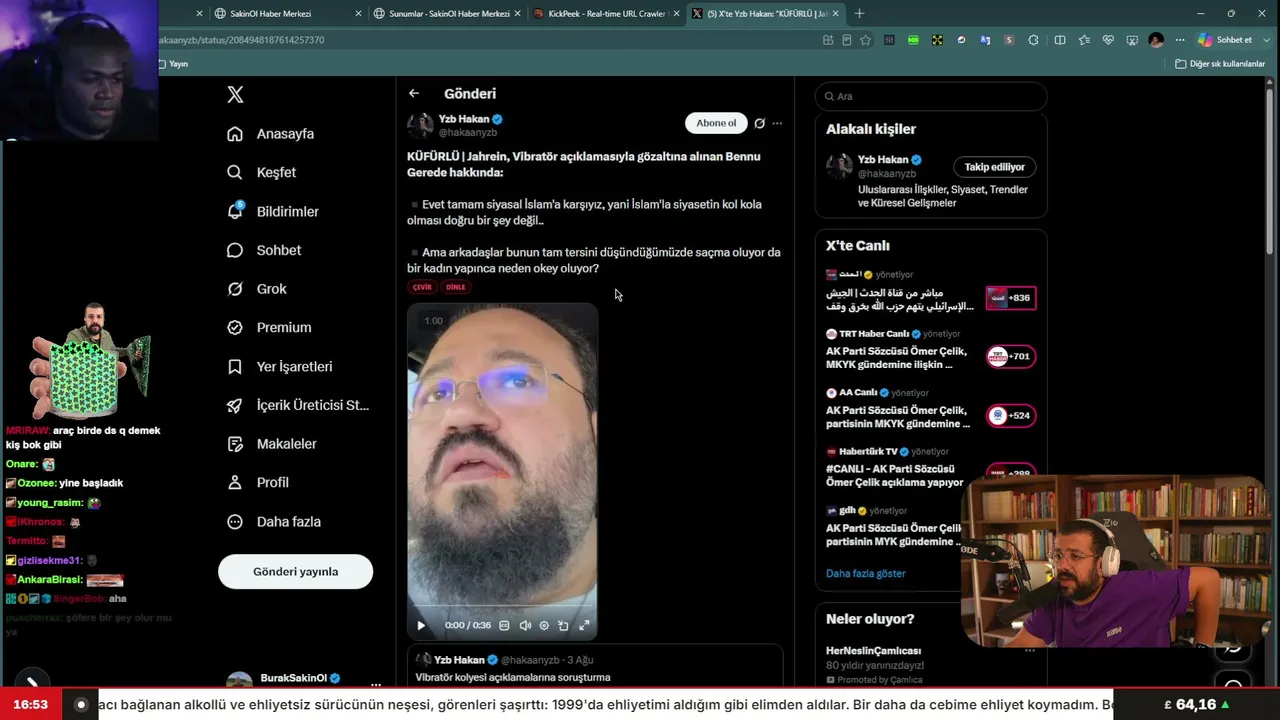
Task: Open Bildirimler notifications
Action: pyautogui.click(x=273, y=211)
